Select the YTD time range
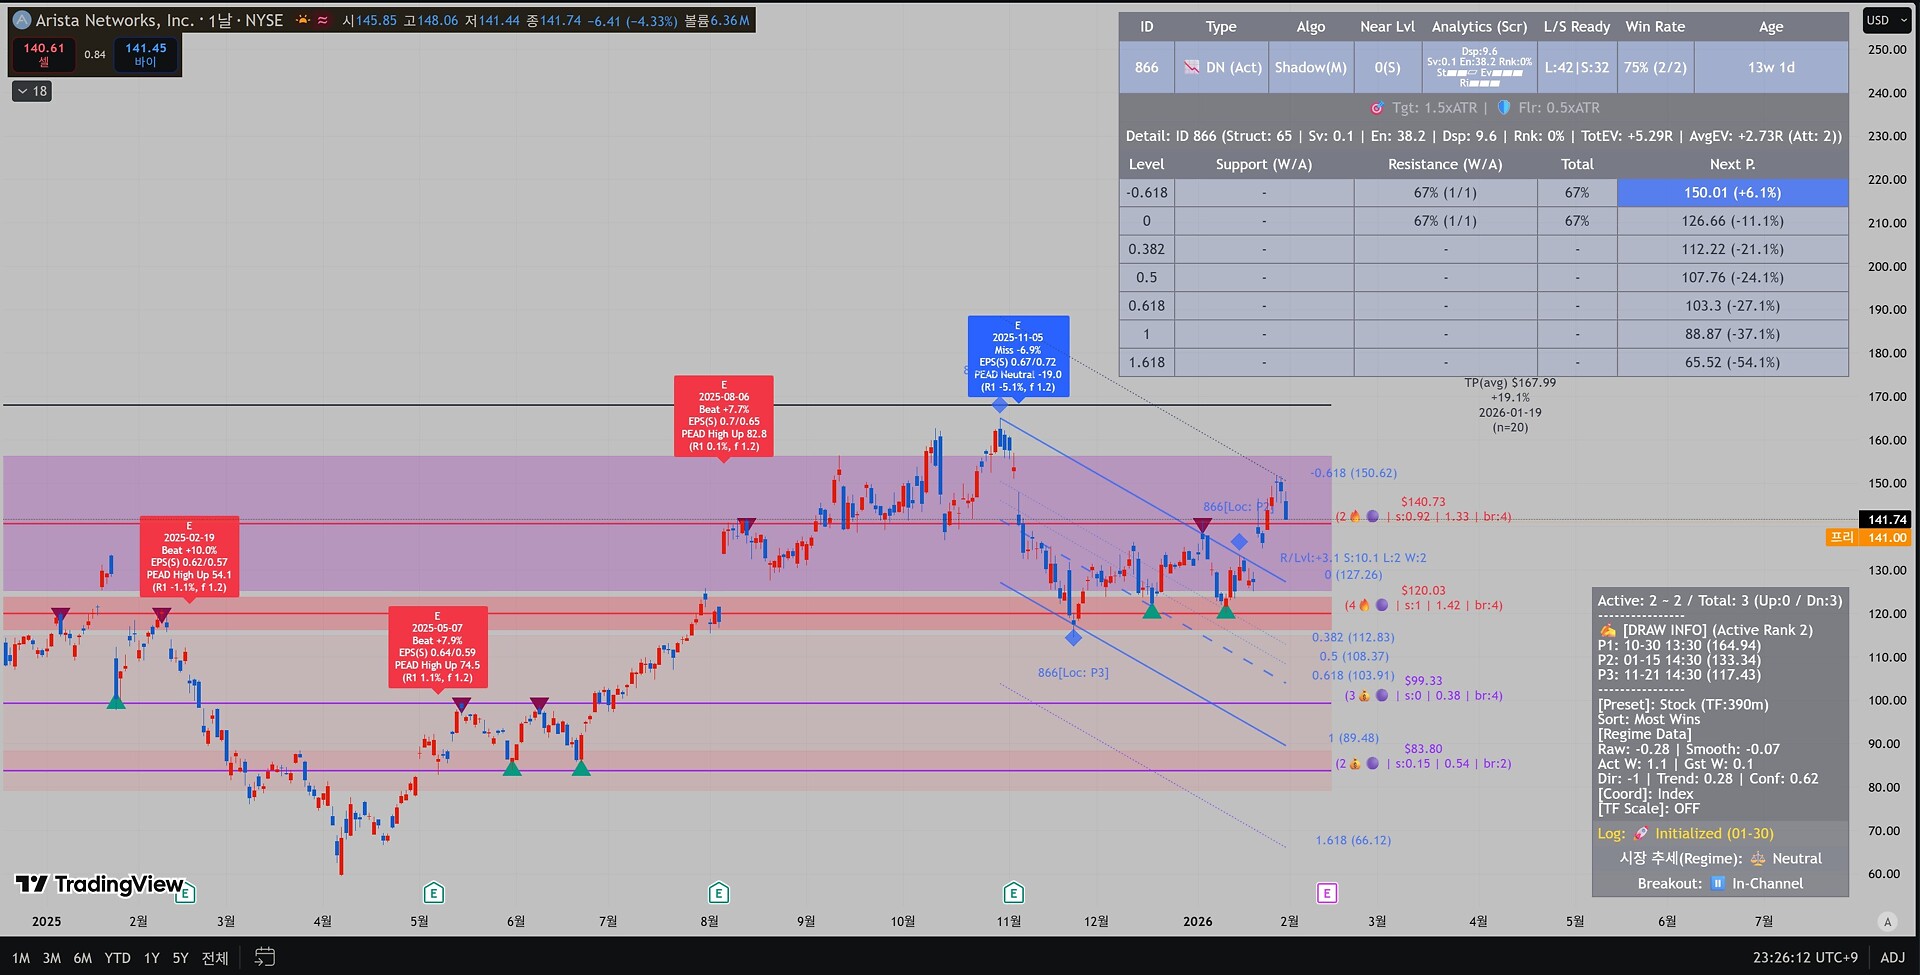Image resolution: width=1920 pixels, height=975 pixels. [x=118, y=957]
